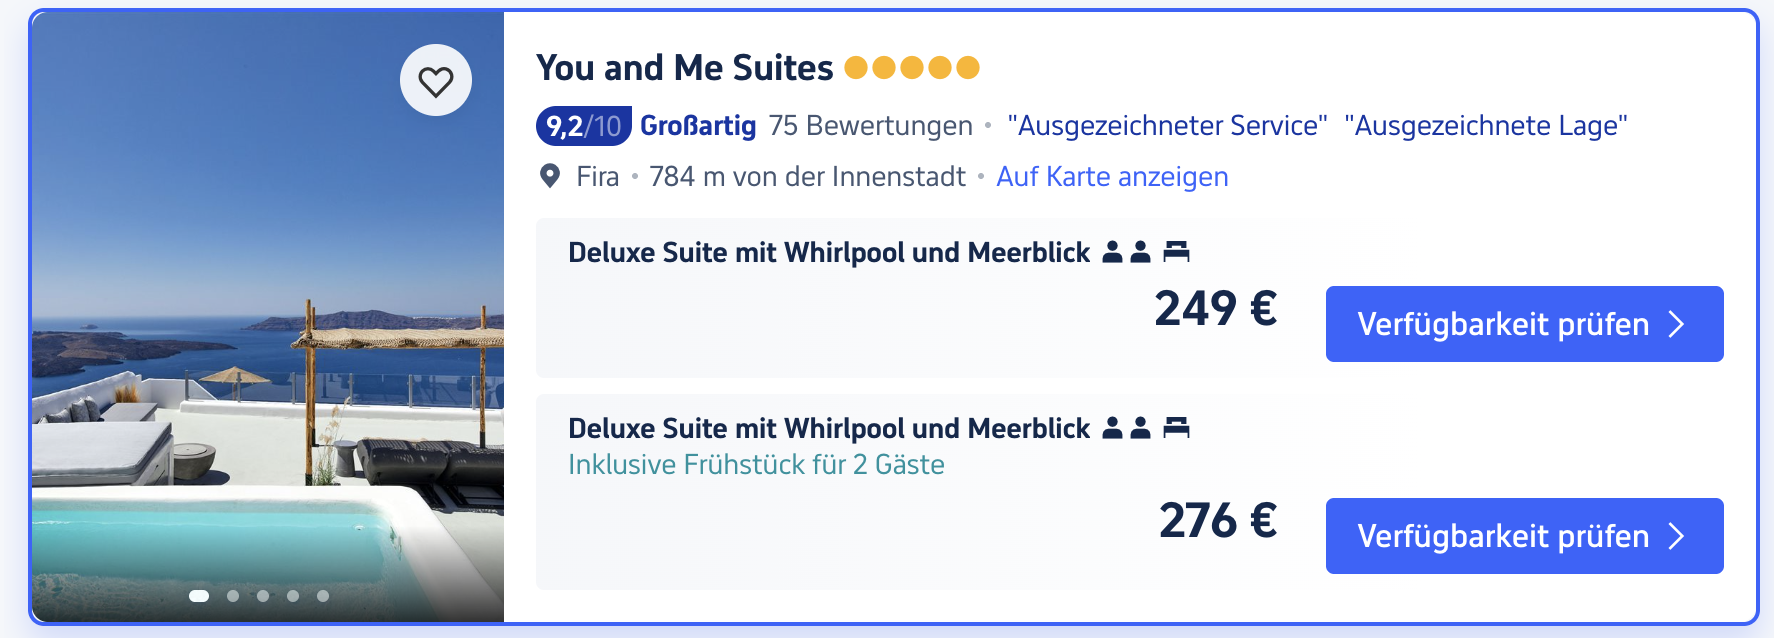The width and height of the screenshot is (1774, 638).
Task: Jump to the last carousel dot
Action: [x=323, y=596]
